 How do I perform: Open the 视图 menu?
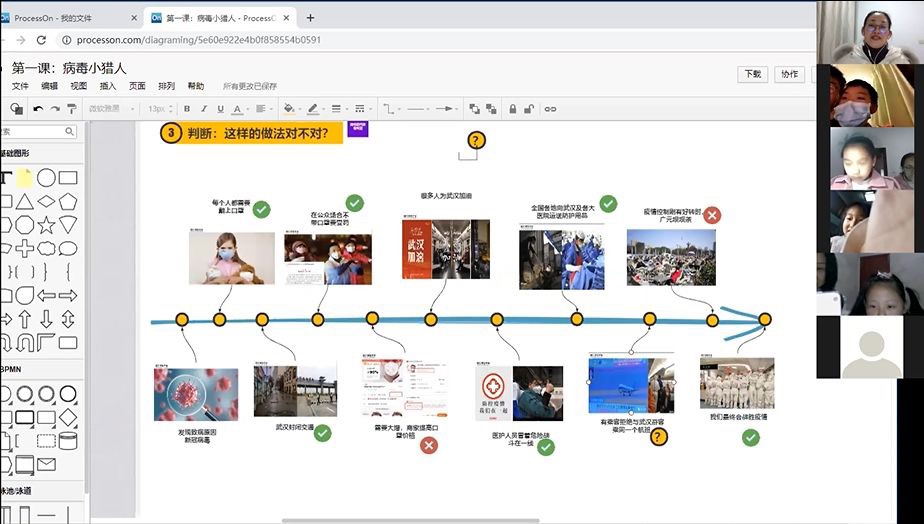click(78, 85)
